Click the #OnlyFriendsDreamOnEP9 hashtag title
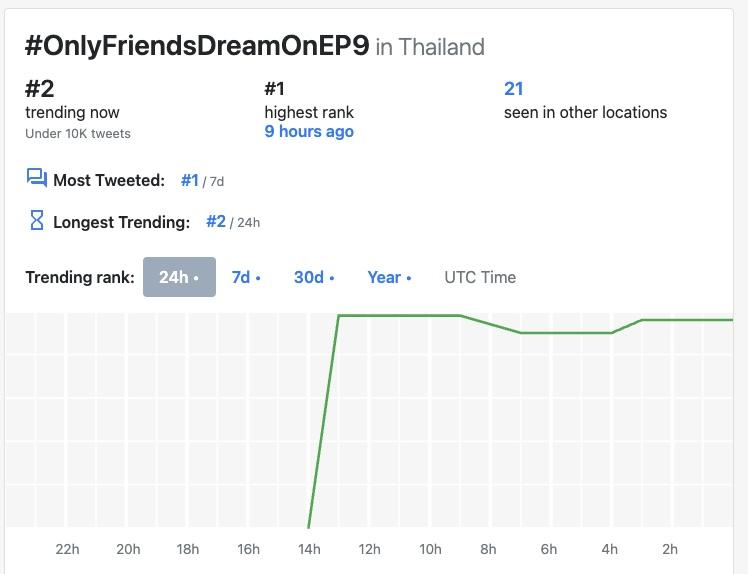 197,46
